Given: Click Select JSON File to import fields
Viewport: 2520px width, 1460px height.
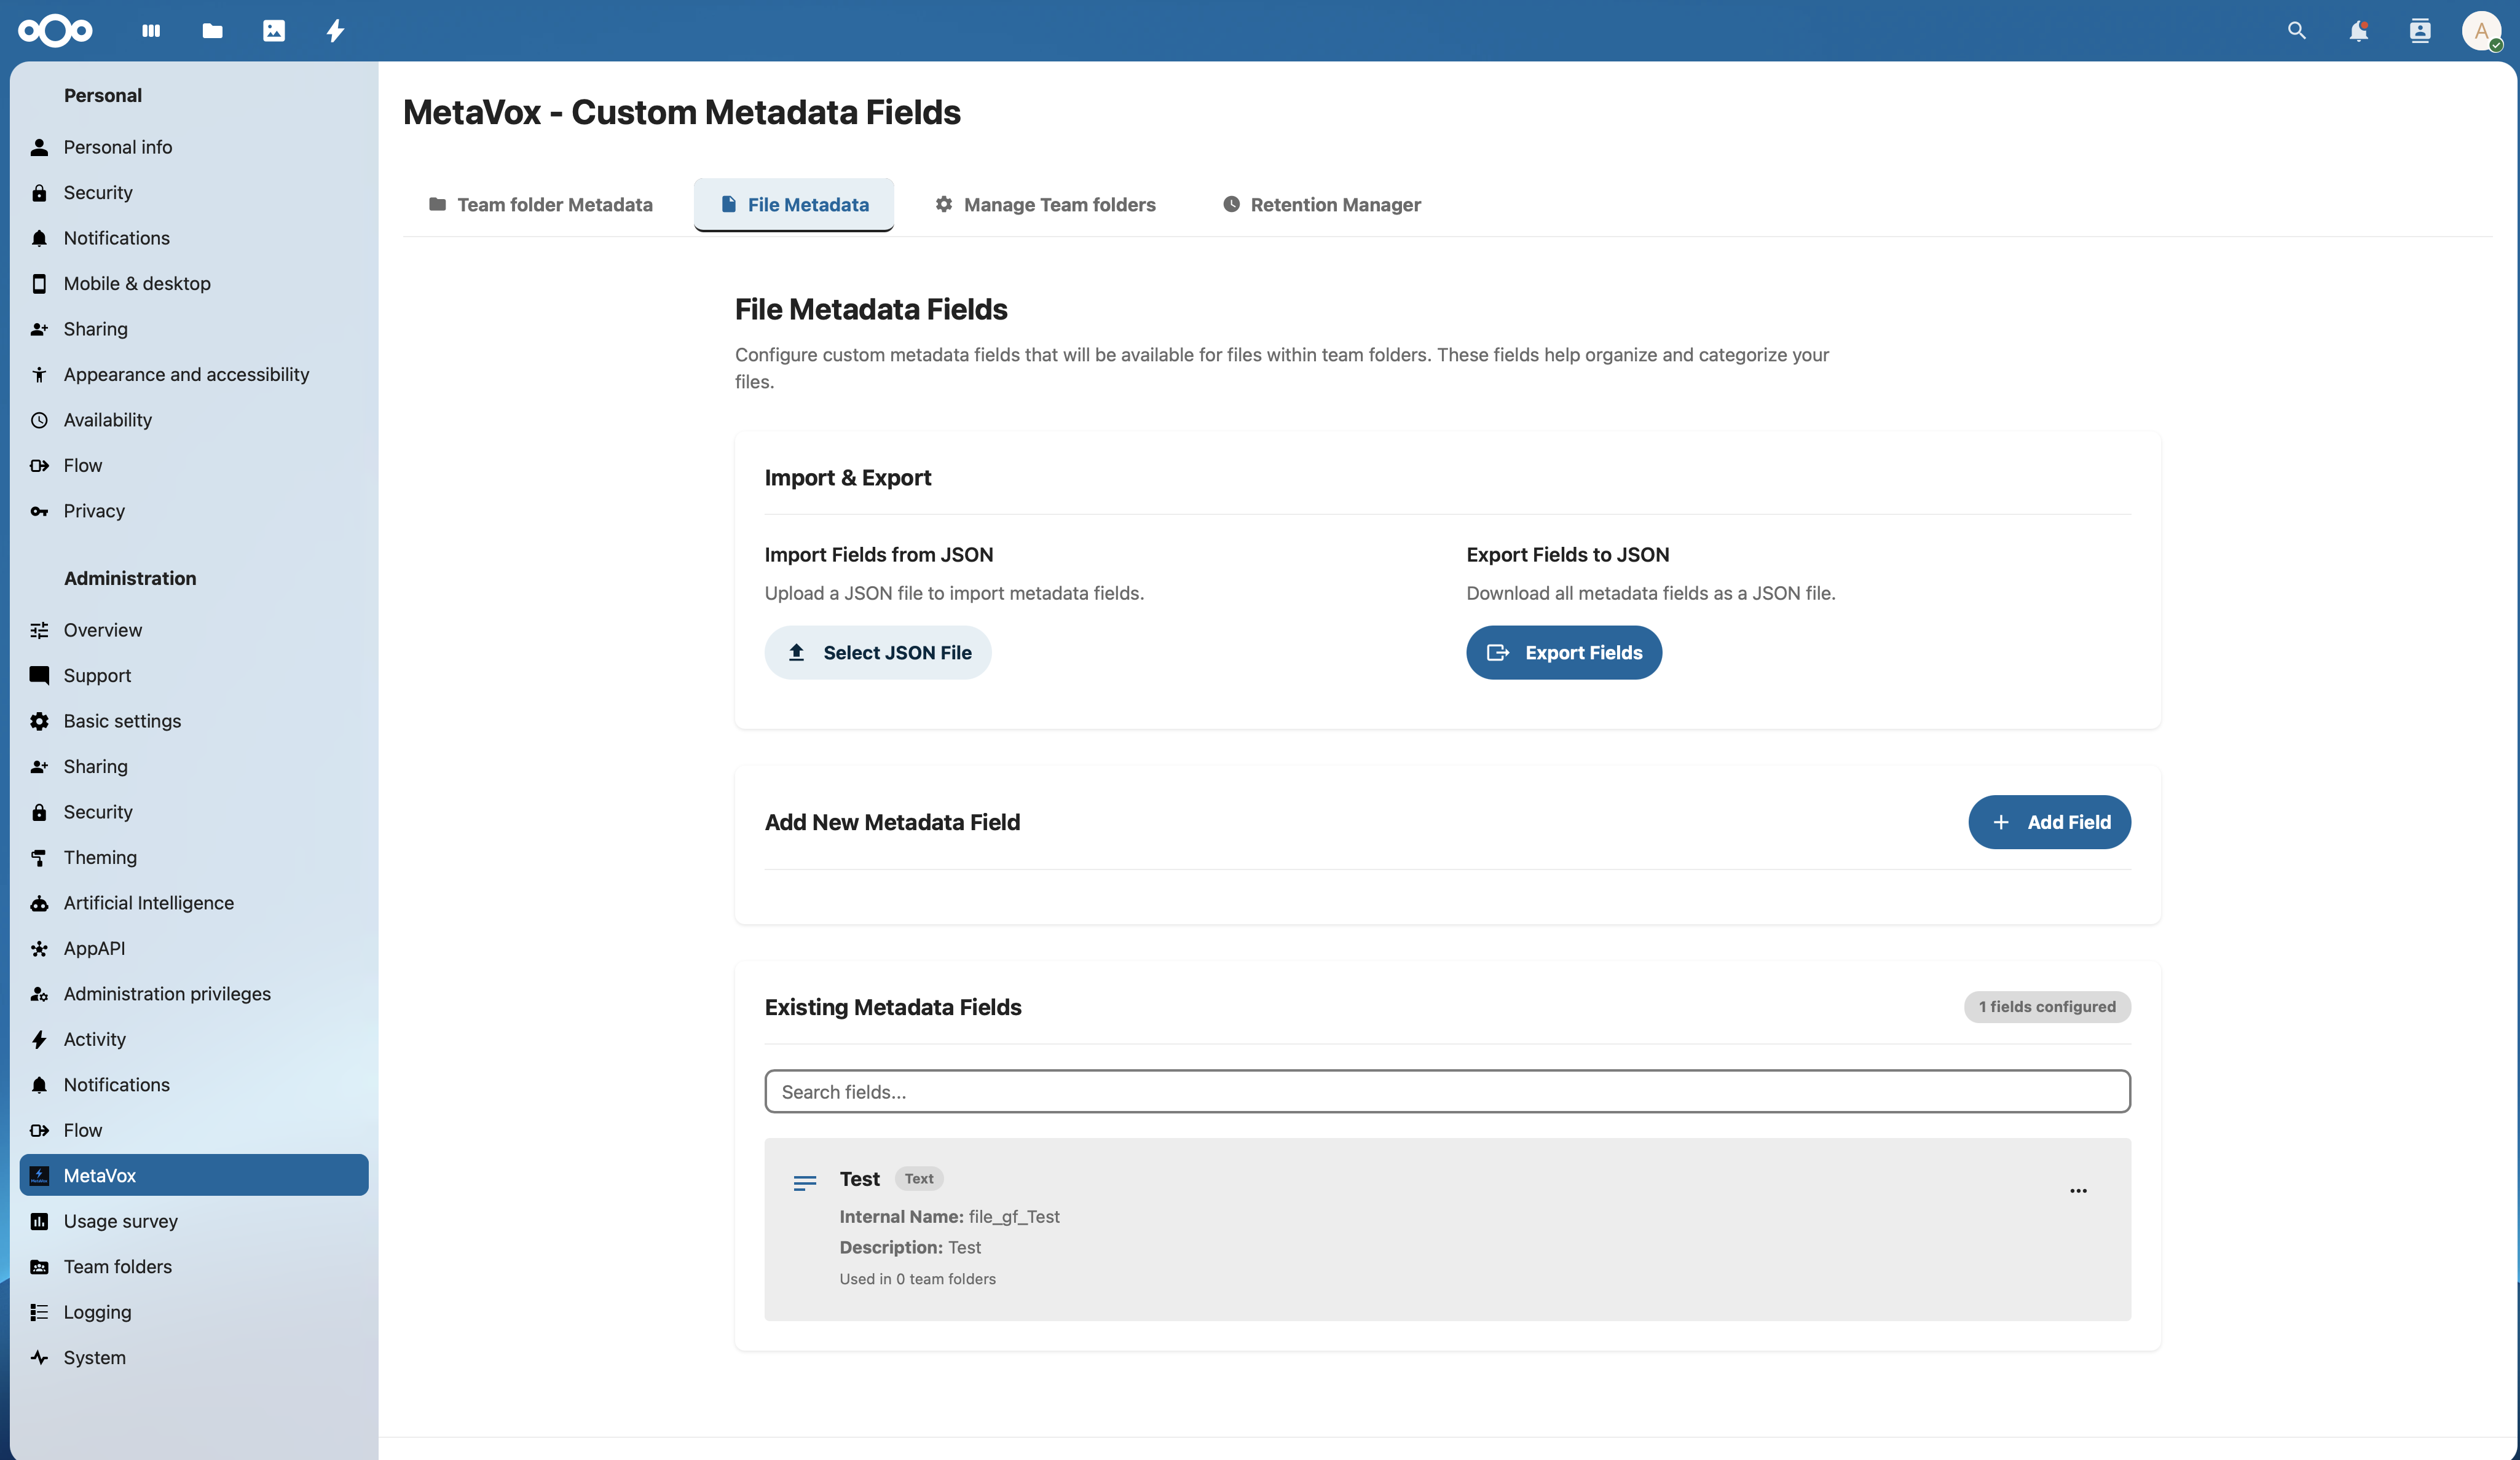Looking at the screenshot, I should [x=878, y=652].
